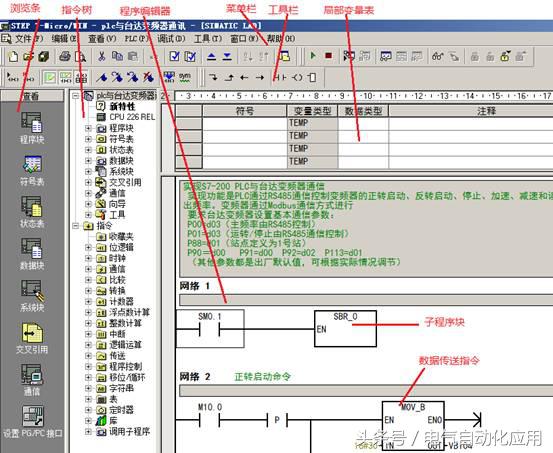
Task: Toggle network comments display button
Action: pyautogui.click(x=66, y=77)
